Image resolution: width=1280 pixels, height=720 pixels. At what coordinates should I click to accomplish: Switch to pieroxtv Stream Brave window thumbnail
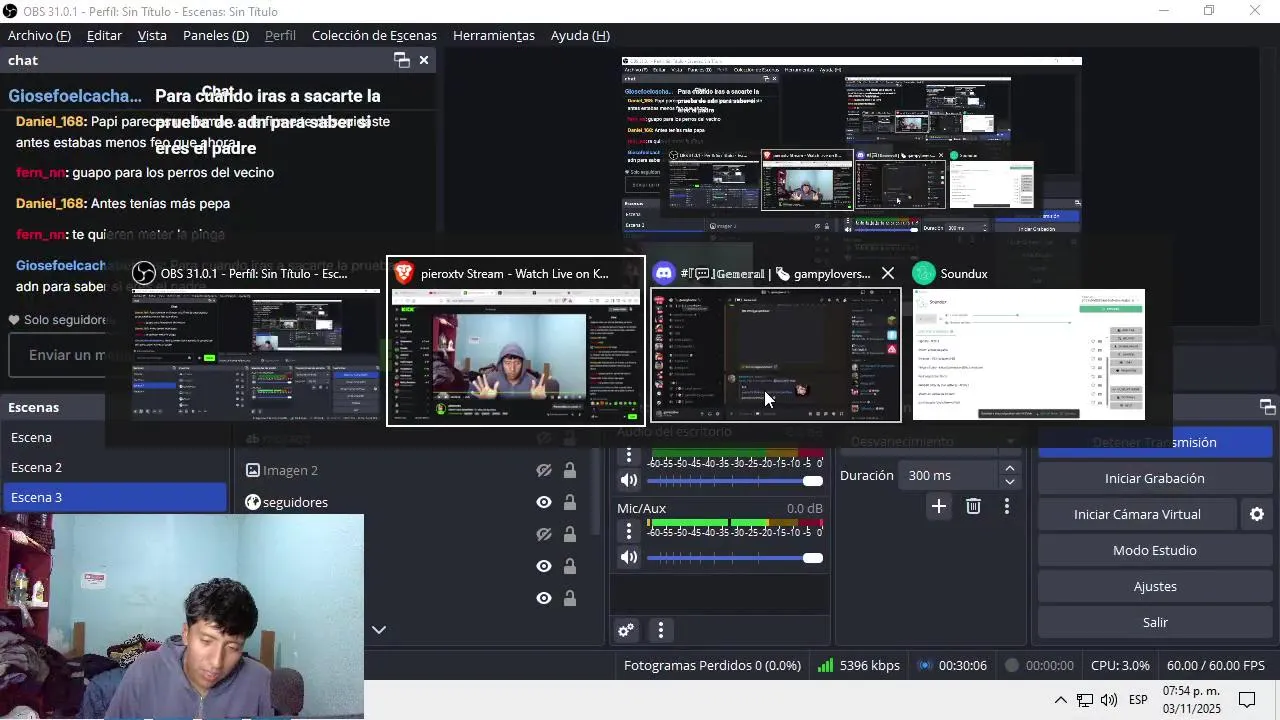[516, 357]
